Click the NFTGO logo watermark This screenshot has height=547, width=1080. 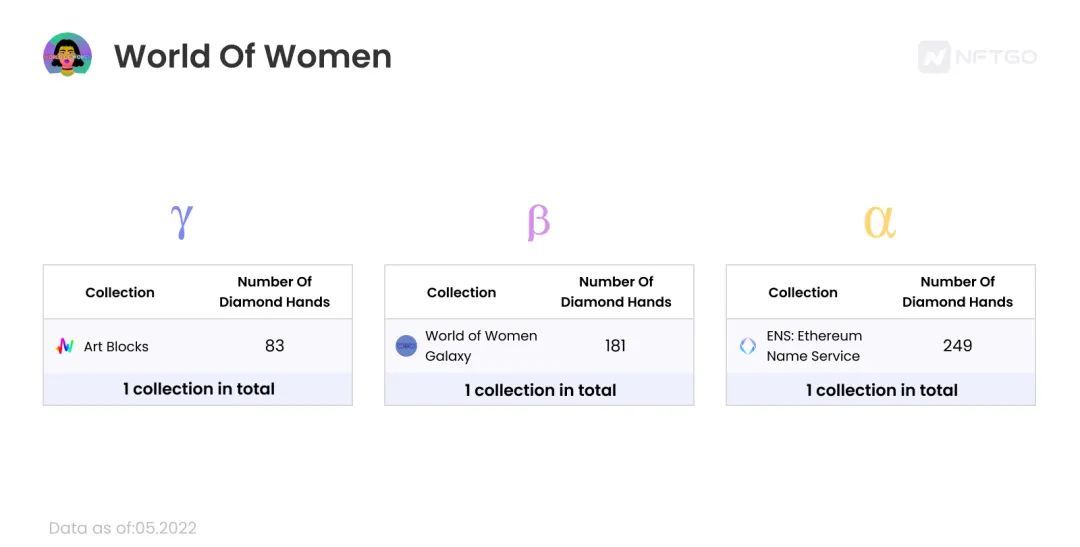(977, 56)
